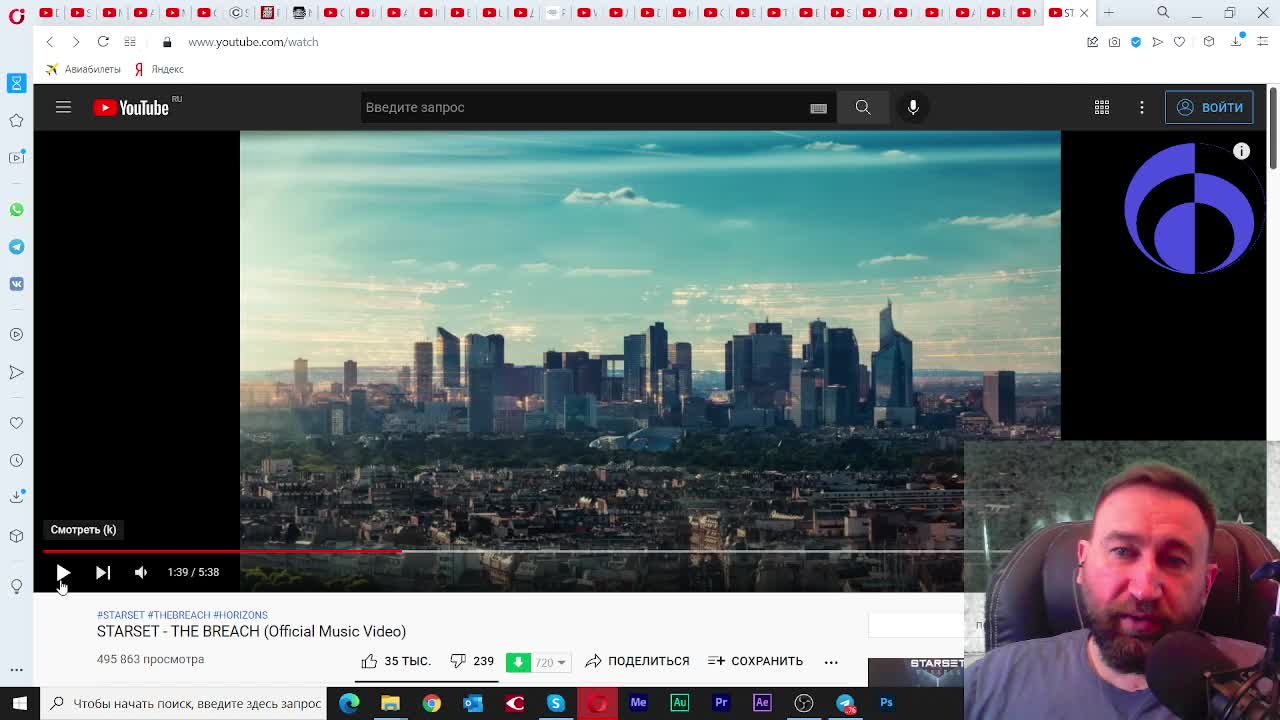Open sidebar setup three dots
The width and height of the screenshot is (1280, 720).
click(x=16, y=669)
